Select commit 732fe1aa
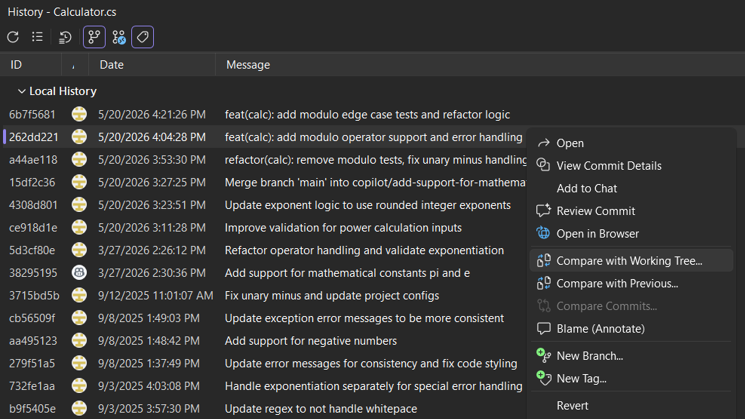The width and height of the screenshot is (745, 419). coord(32,386)
